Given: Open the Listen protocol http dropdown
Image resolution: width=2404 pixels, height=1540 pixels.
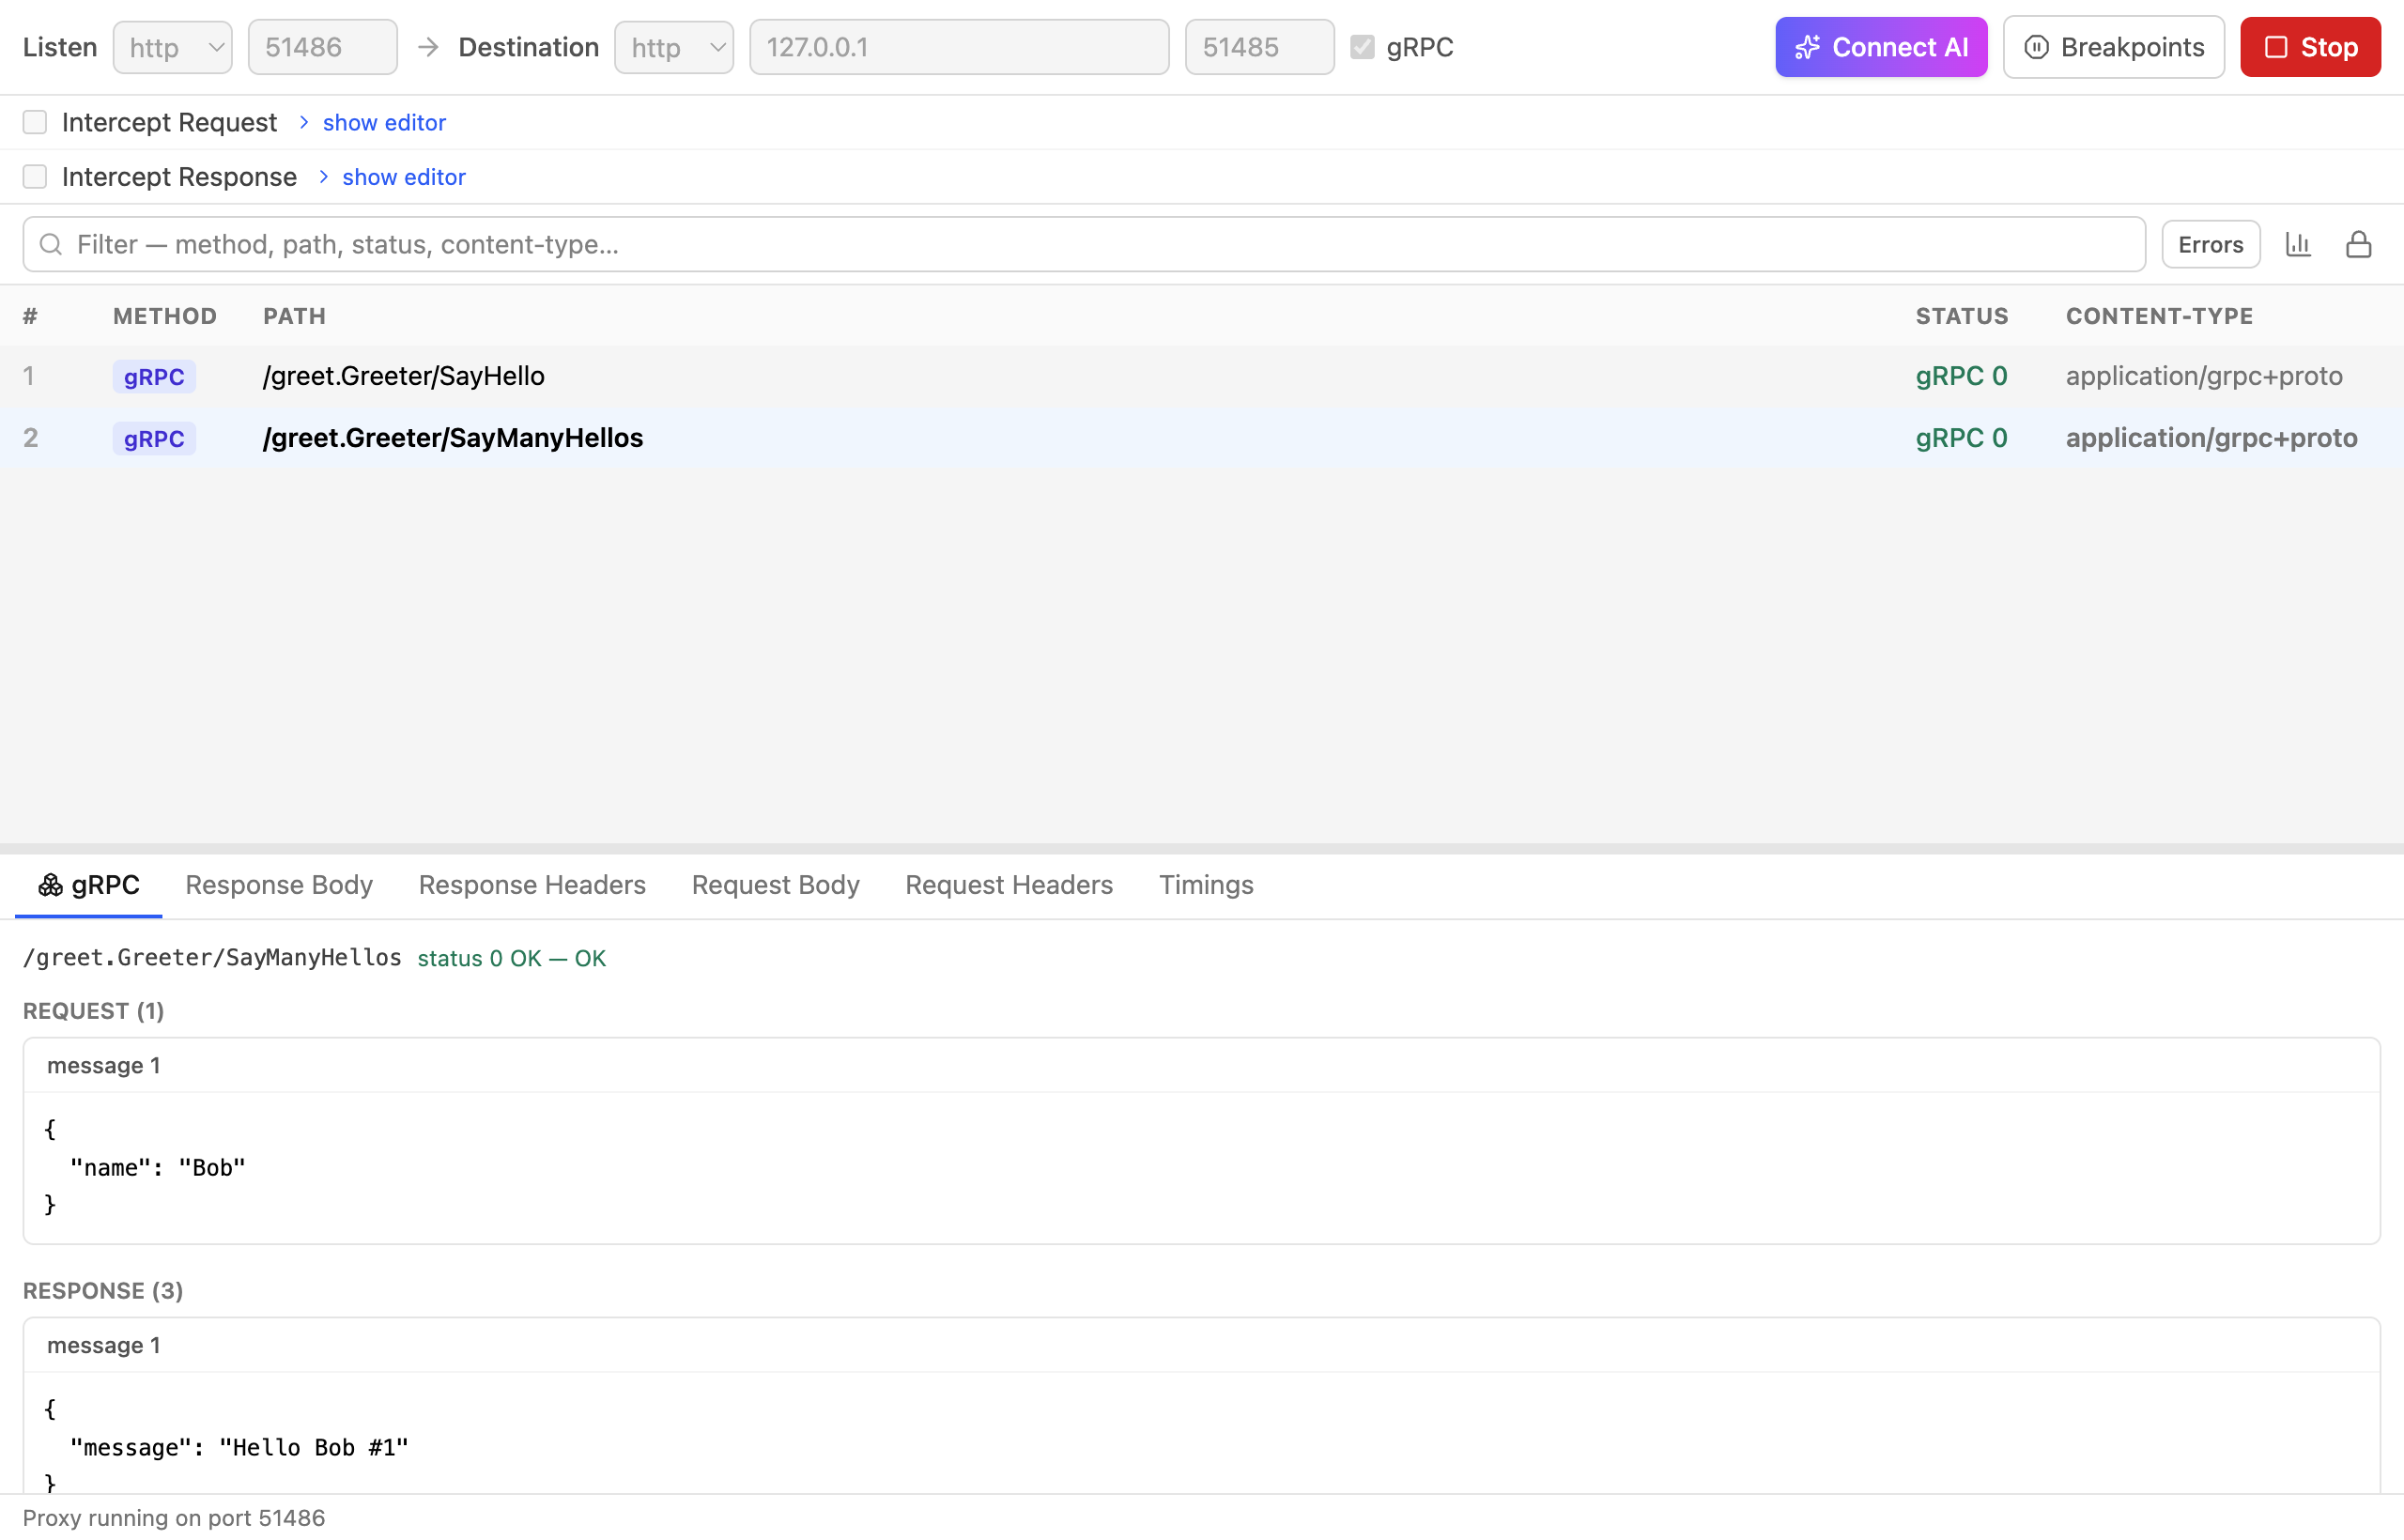Looking at the screenshot, I should point(173,47).
